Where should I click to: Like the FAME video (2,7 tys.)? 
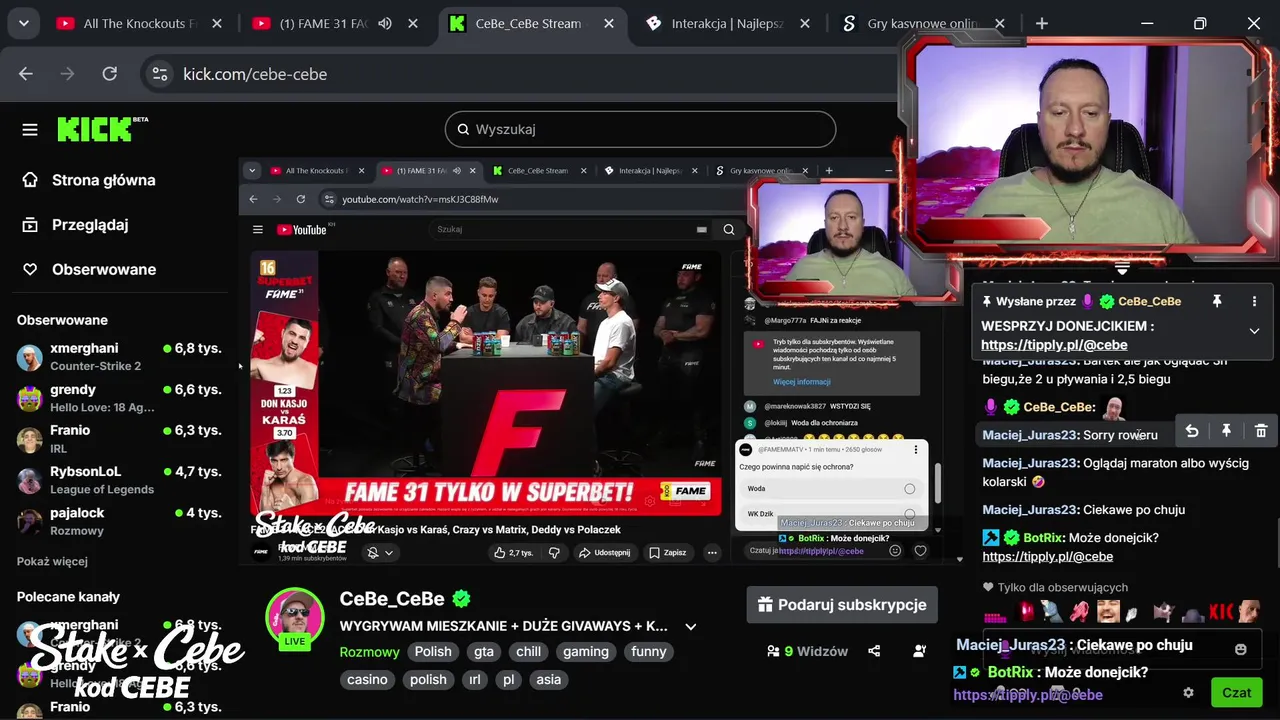coord(514,552)
